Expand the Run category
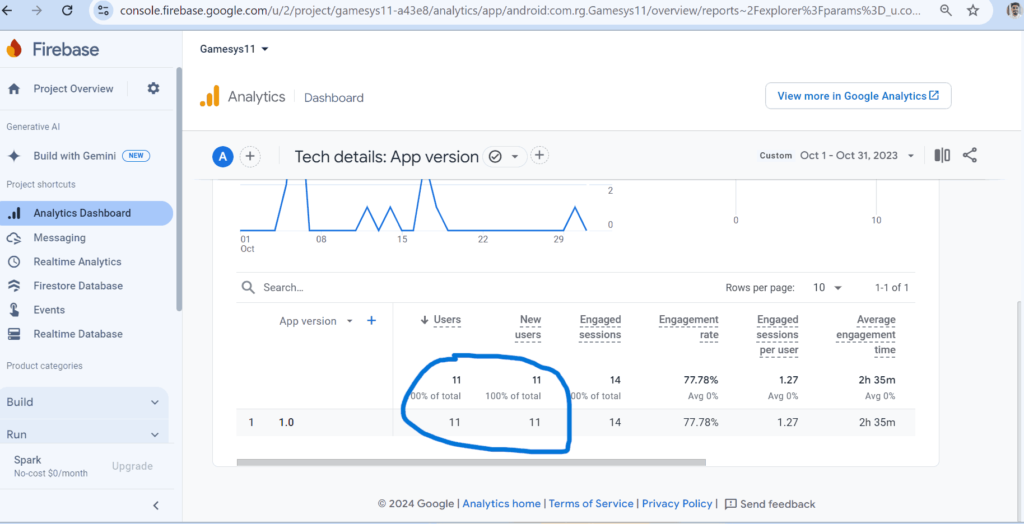 pos(84,435)
